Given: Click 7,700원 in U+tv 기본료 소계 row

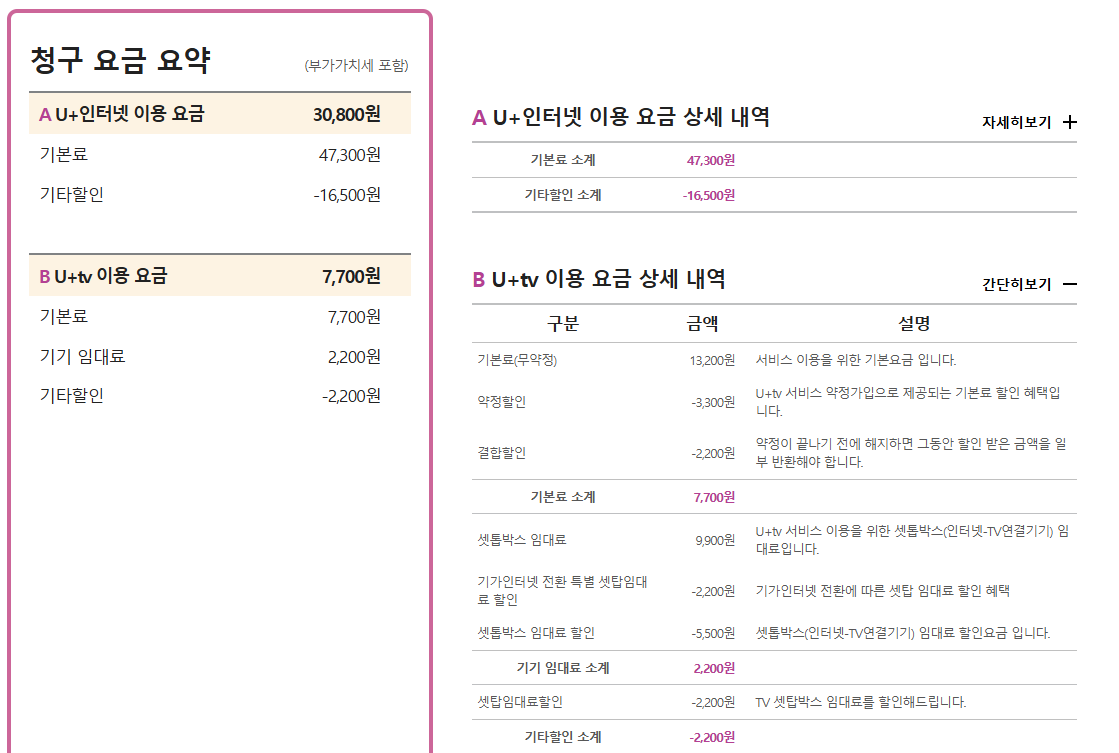Looking at the screenshot, I should coord(714,497).
